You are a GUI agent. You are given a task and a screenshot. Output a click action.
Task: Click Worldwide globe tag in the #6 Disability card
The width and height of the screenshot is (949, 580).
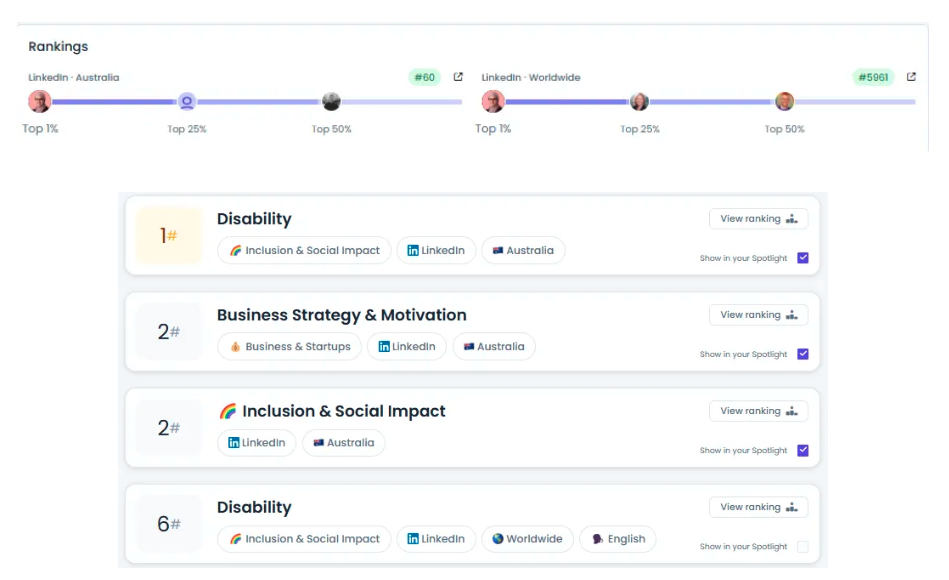pyautogui.click(x=527, y=539)
